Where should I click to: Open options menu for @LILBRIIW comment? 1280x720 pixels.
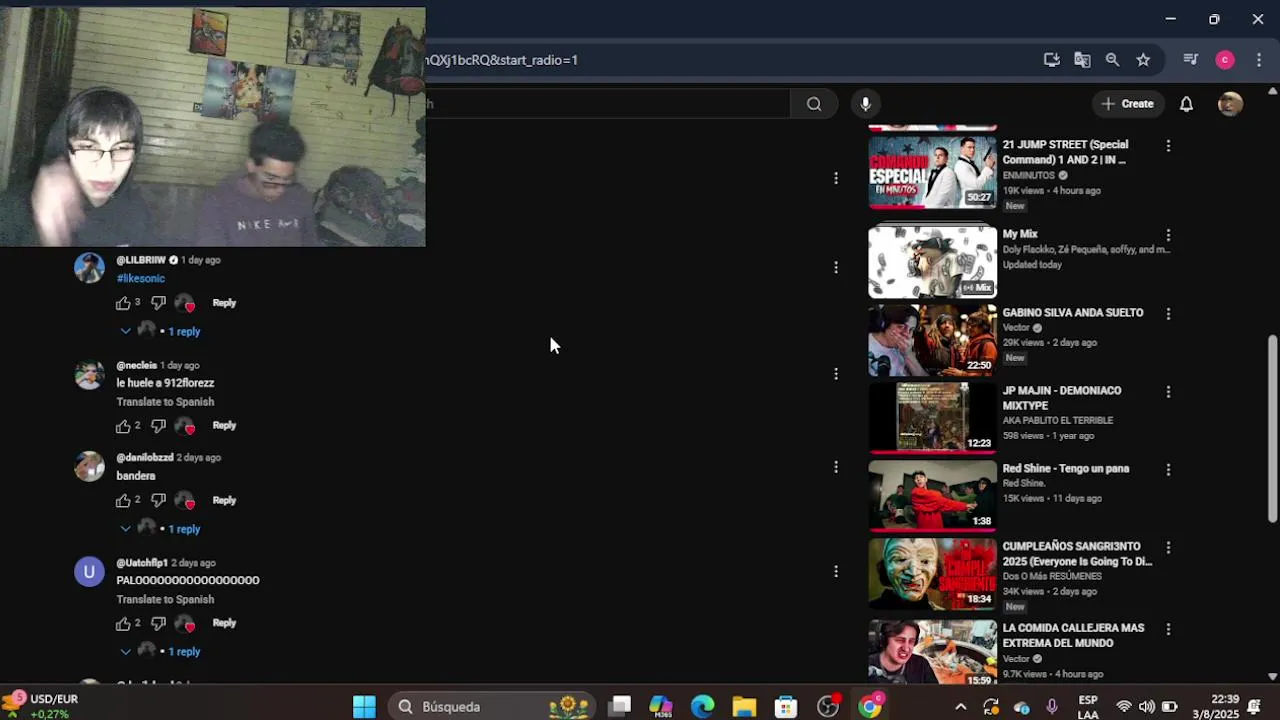tap(836, 267)
